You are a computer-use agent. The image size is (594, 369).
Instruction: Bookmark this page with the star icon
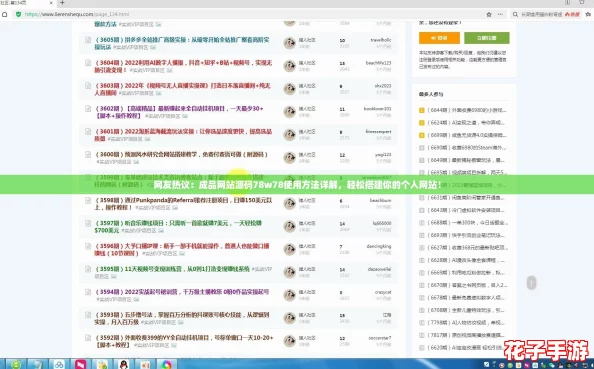(x=489, y=14)
